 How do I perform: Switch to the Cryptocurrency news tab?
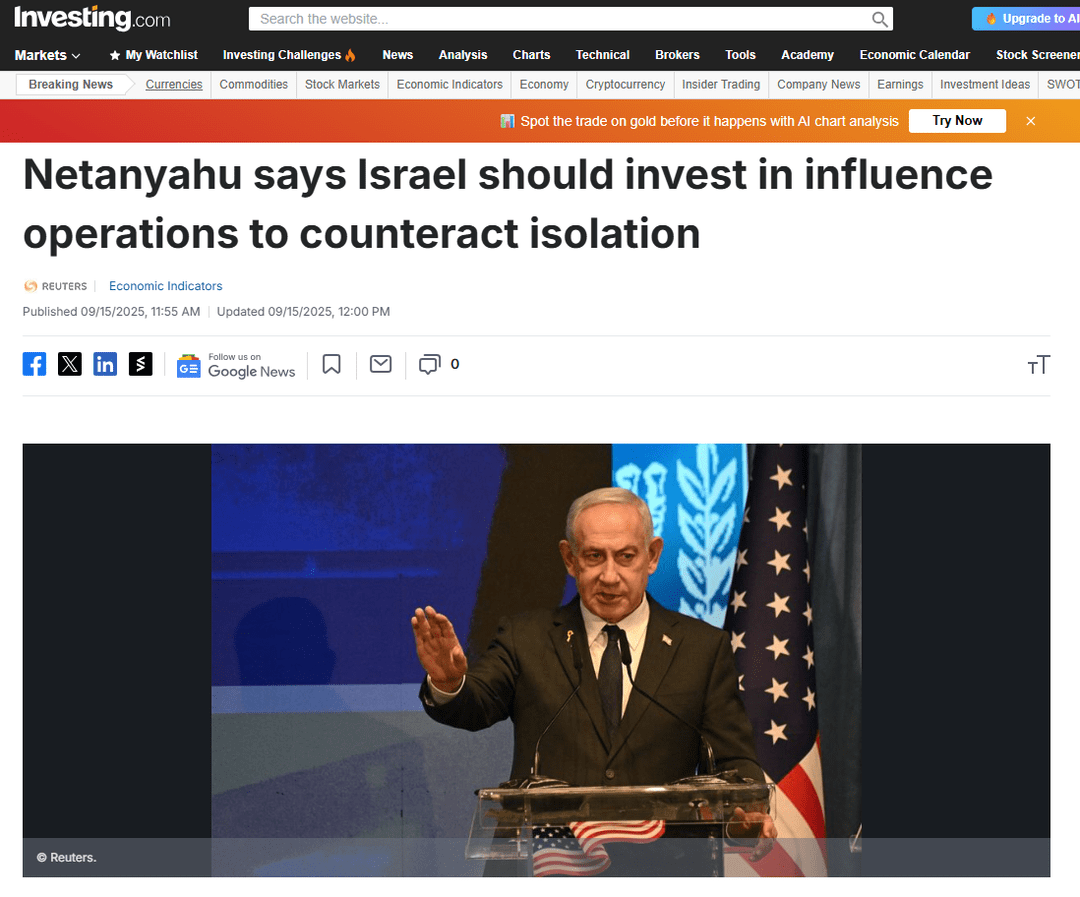[625, 85]
